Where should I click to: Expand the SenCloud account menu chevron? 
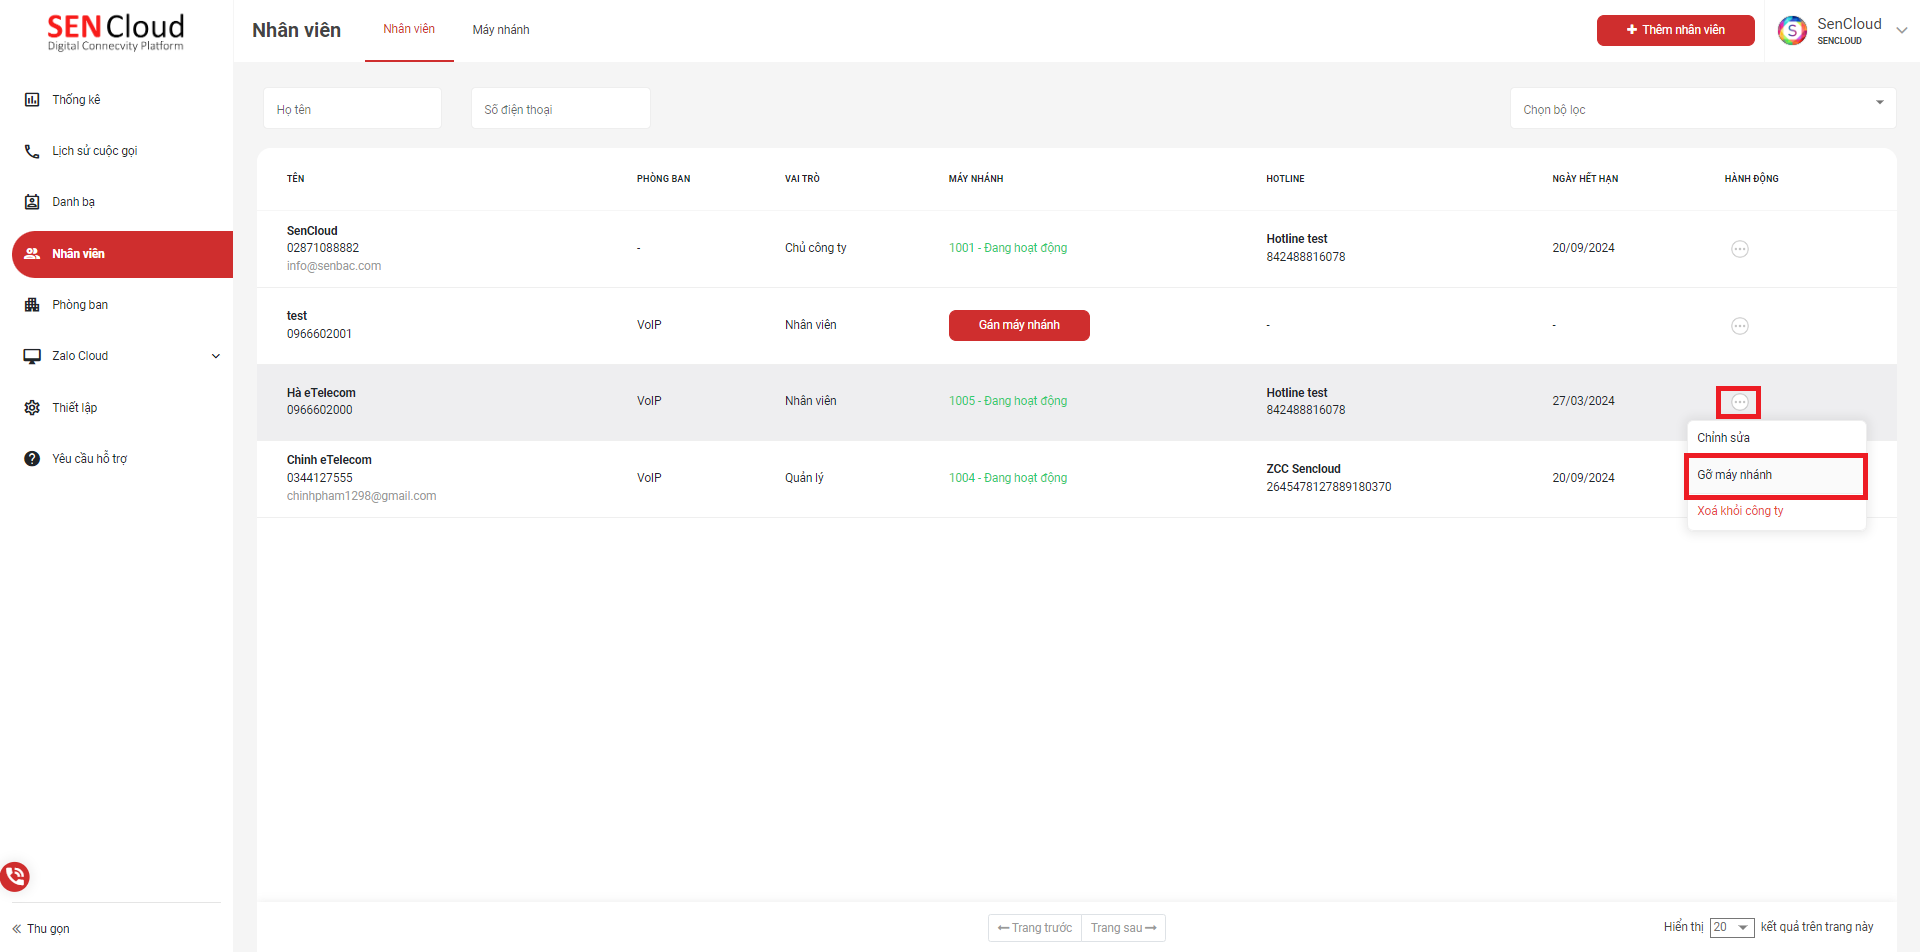(1901, 30)
